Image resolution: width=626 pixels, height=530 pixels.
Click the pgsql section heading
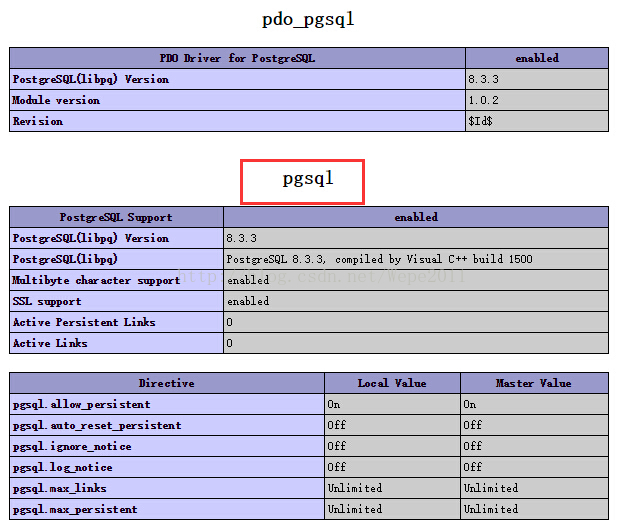(x=308, y=178)
